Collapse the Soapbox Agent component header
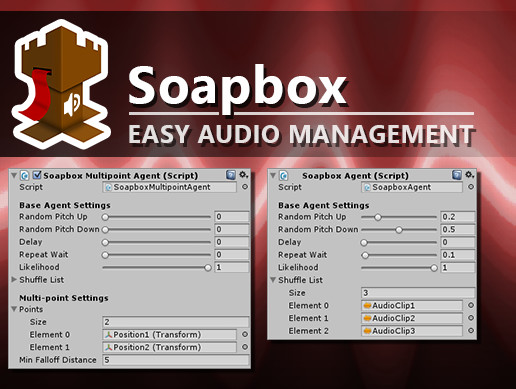 click(x=273, y=175)
